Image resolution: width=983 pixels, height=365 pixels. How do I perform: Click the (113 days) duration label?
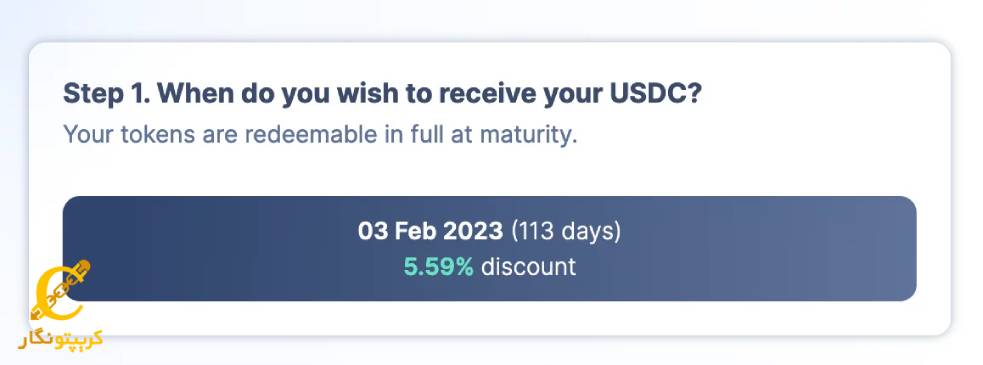[566, 231]
